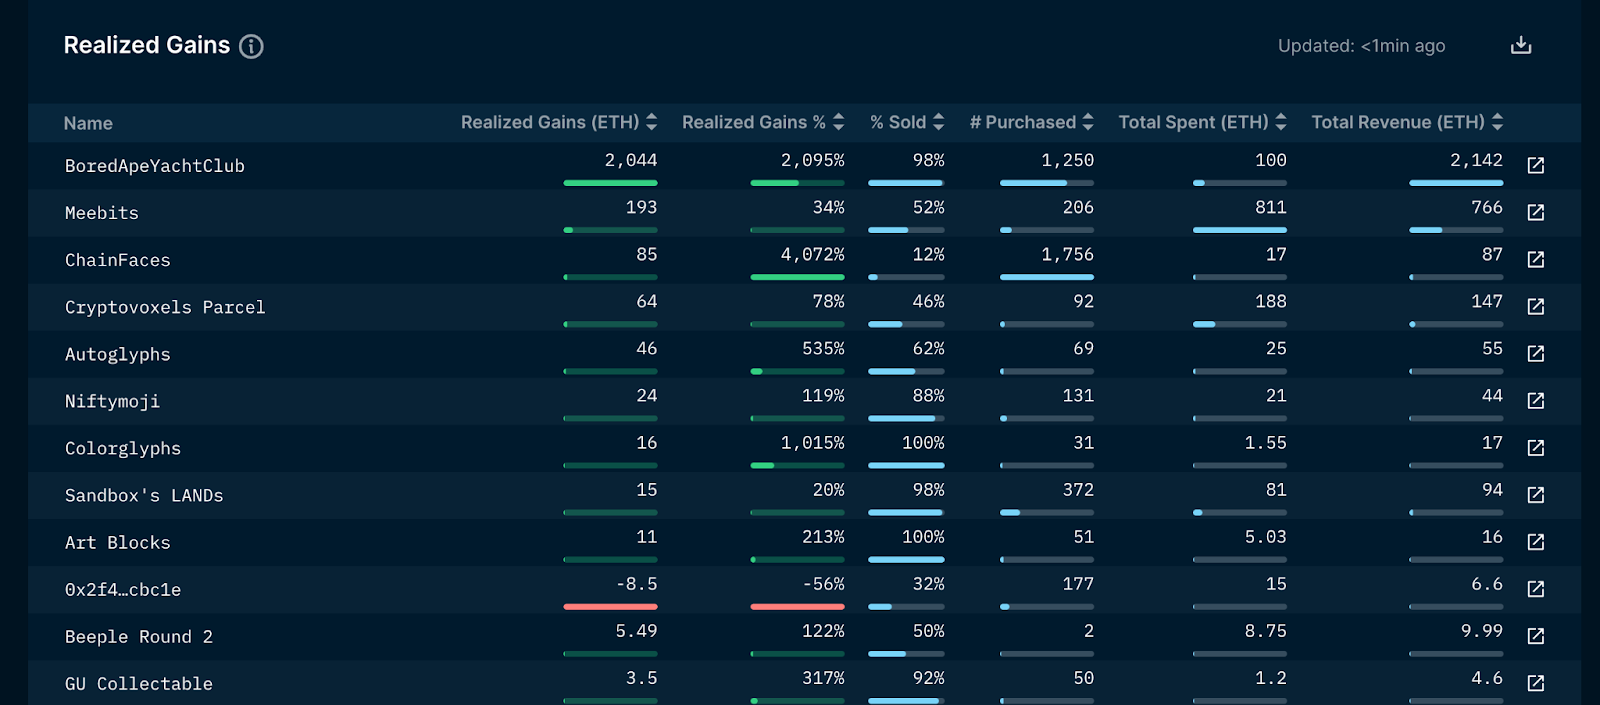
Task: Click Art Blocks total spent 5.03
Action: tap(1265, 536)
